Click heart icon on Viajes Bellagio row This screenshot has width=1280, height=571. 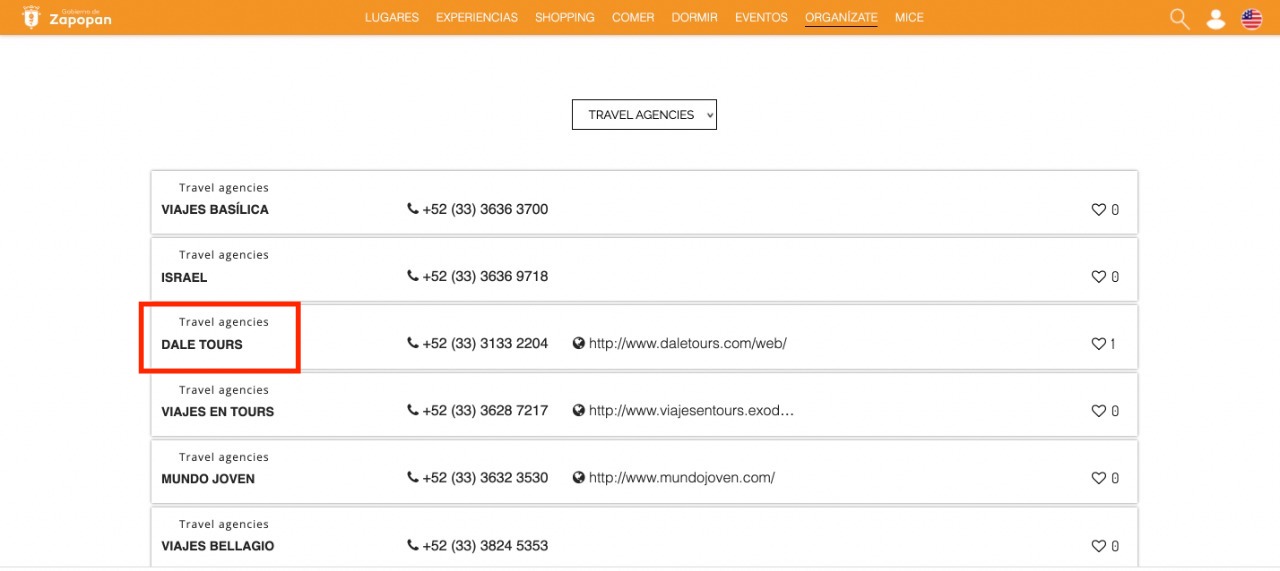point(1098,546)
